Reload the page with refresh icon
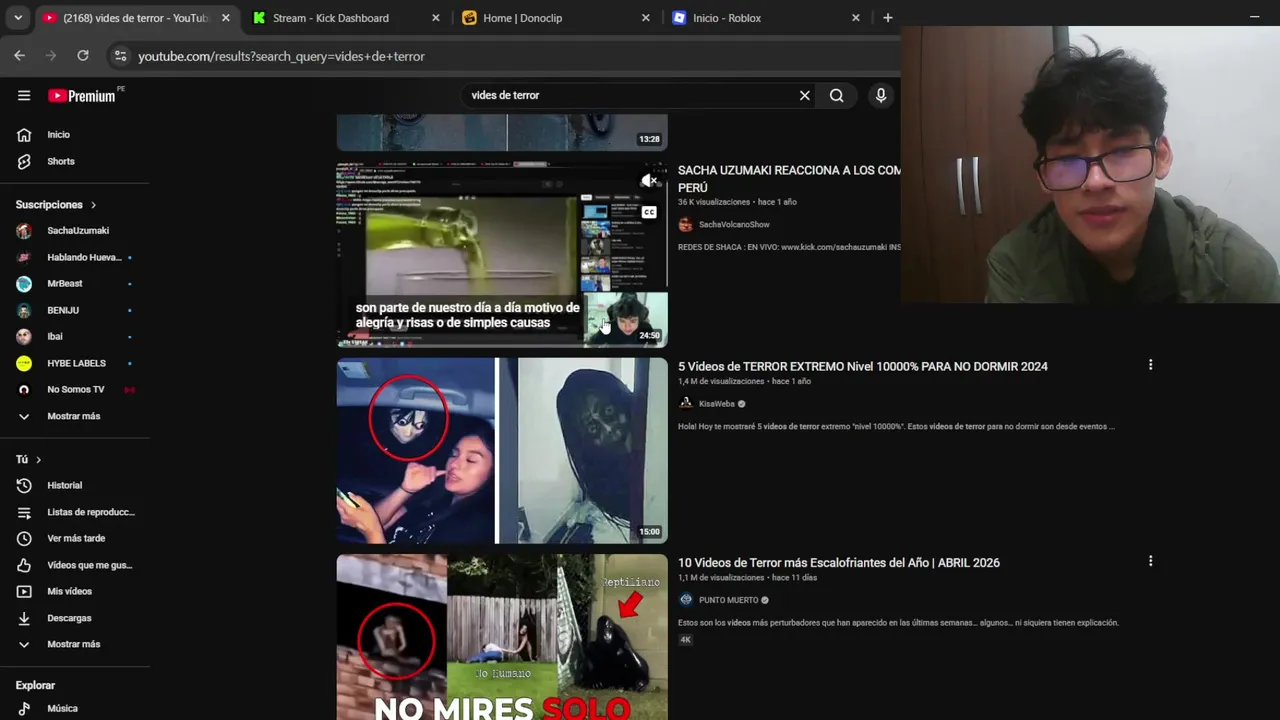The width and height of the screenshot is (1280, 720). (x=83, y=56)
